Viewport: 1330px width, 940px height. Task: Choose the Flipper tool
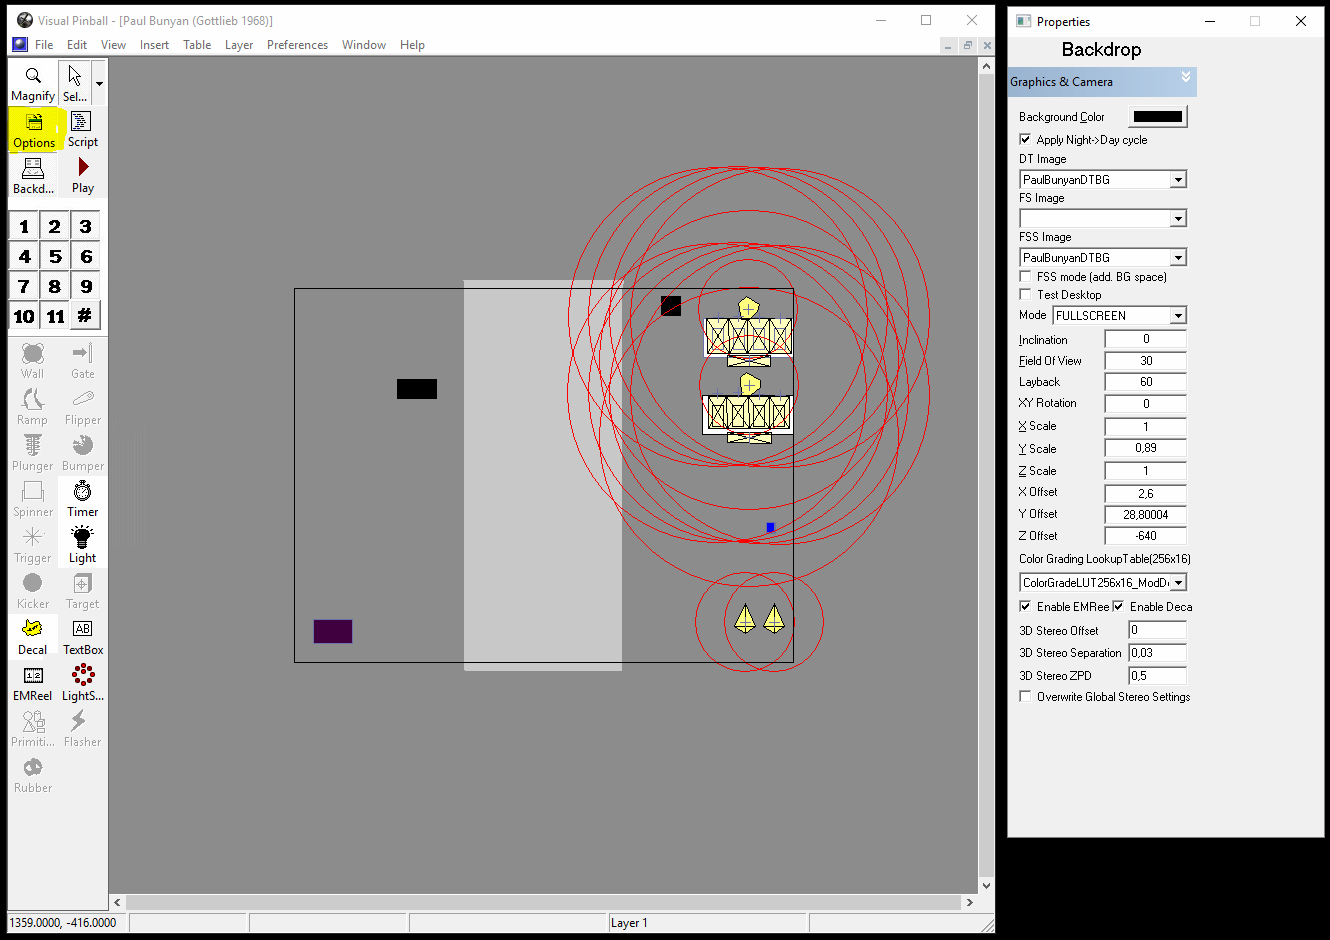(x=83, y=406)
